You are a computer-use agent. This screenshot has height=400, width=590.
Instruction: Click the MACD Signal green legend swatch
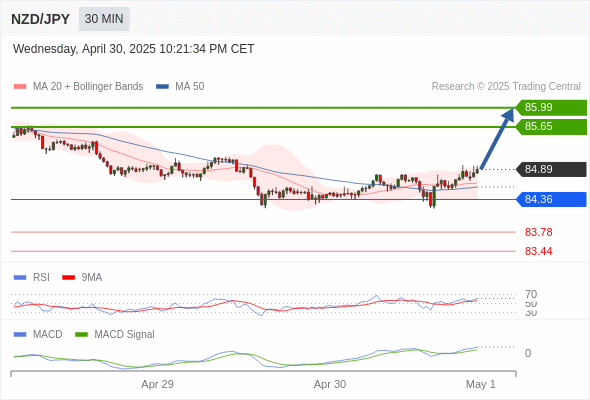(81, 335)
